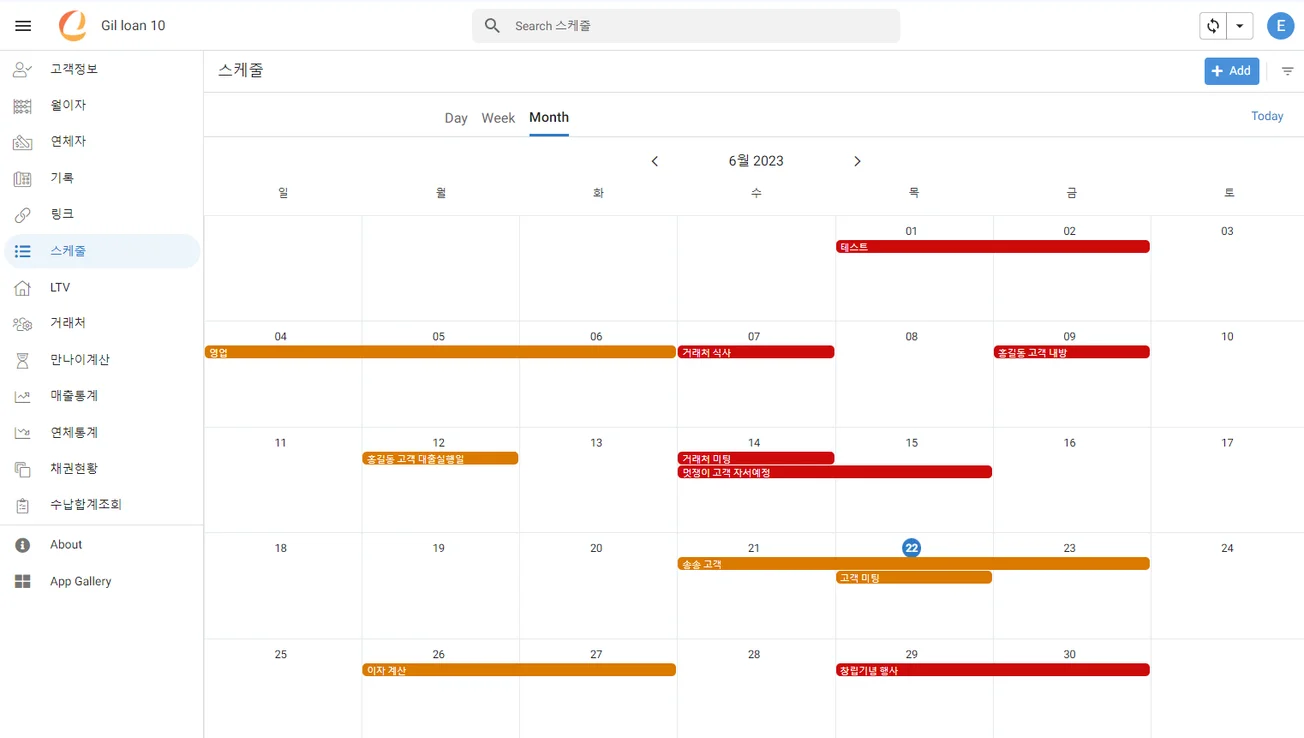Screen dimensions: 1304x738
Task: Open the 홍길동 고객 내방 event
Action: click(x=1072, y=352)
